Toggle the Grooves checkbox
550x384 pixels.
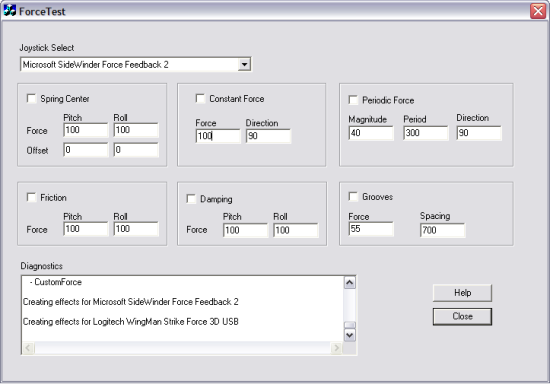point(353,197)
